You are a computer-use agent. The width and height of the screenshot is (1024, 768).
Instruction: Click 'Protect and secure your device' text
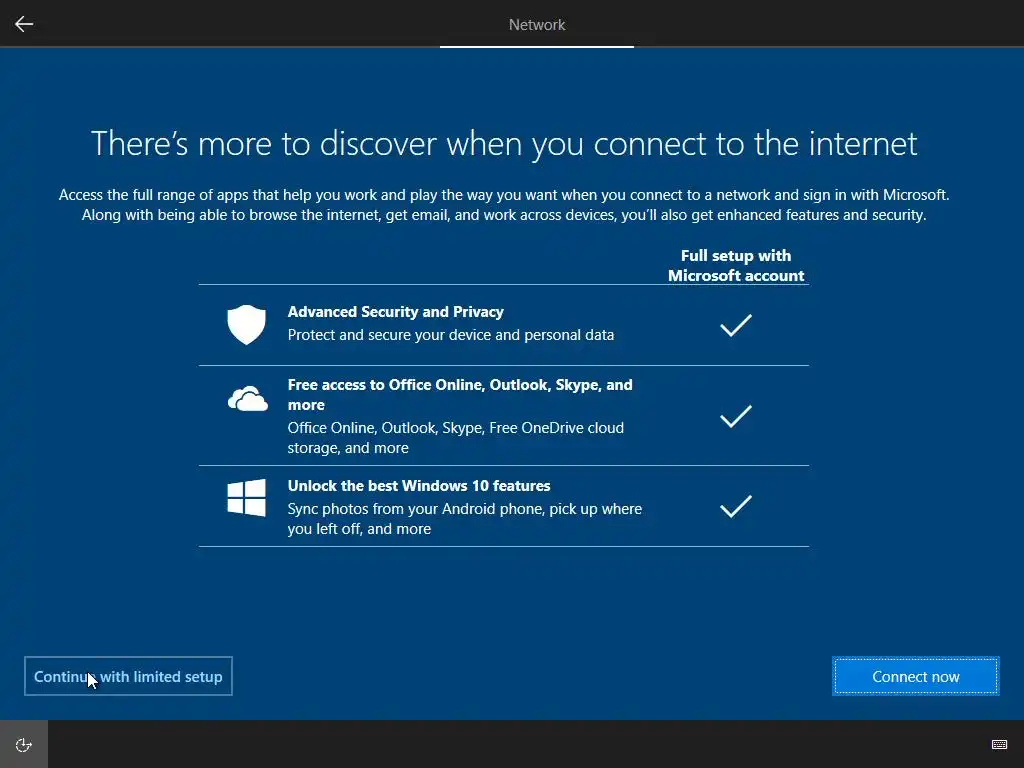tap(451, 335)
